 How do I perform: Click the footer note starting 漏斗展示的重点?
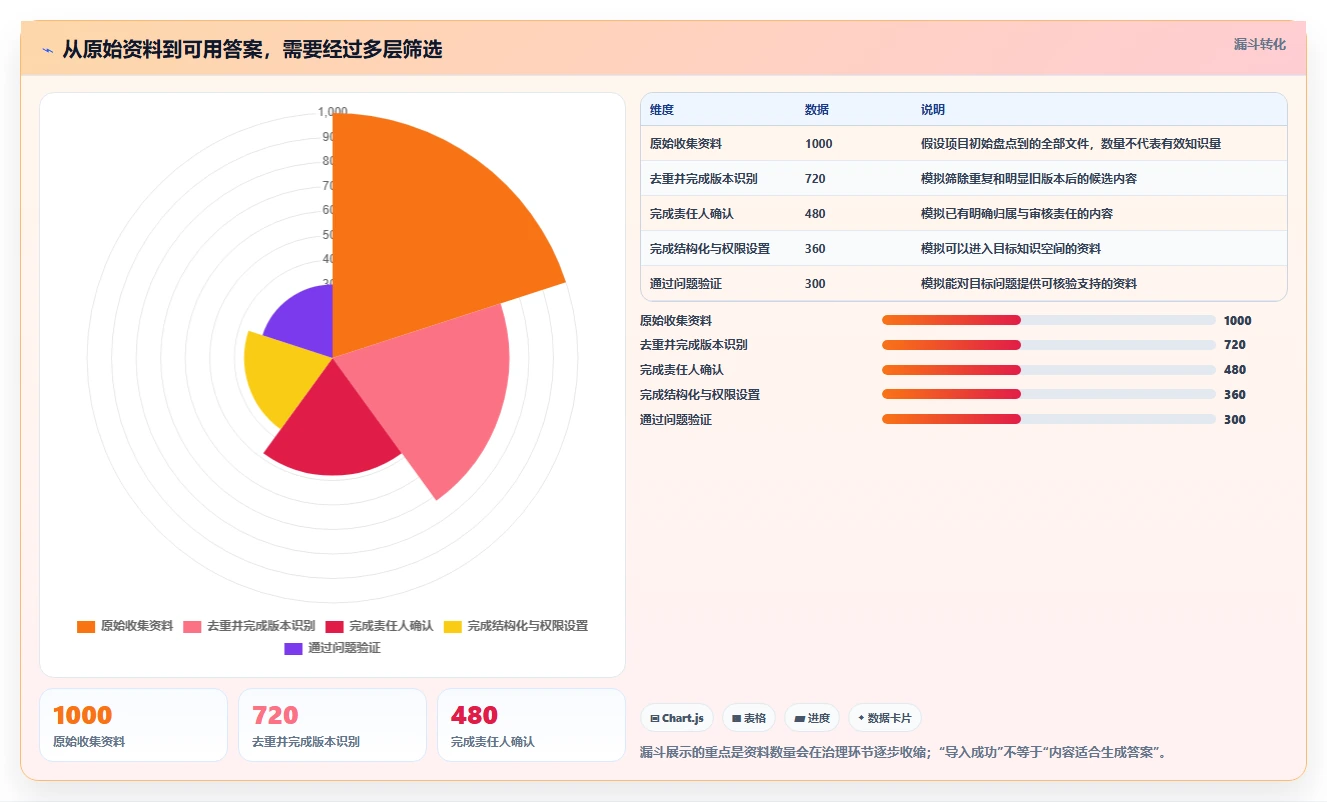click(x=904, y=752)
